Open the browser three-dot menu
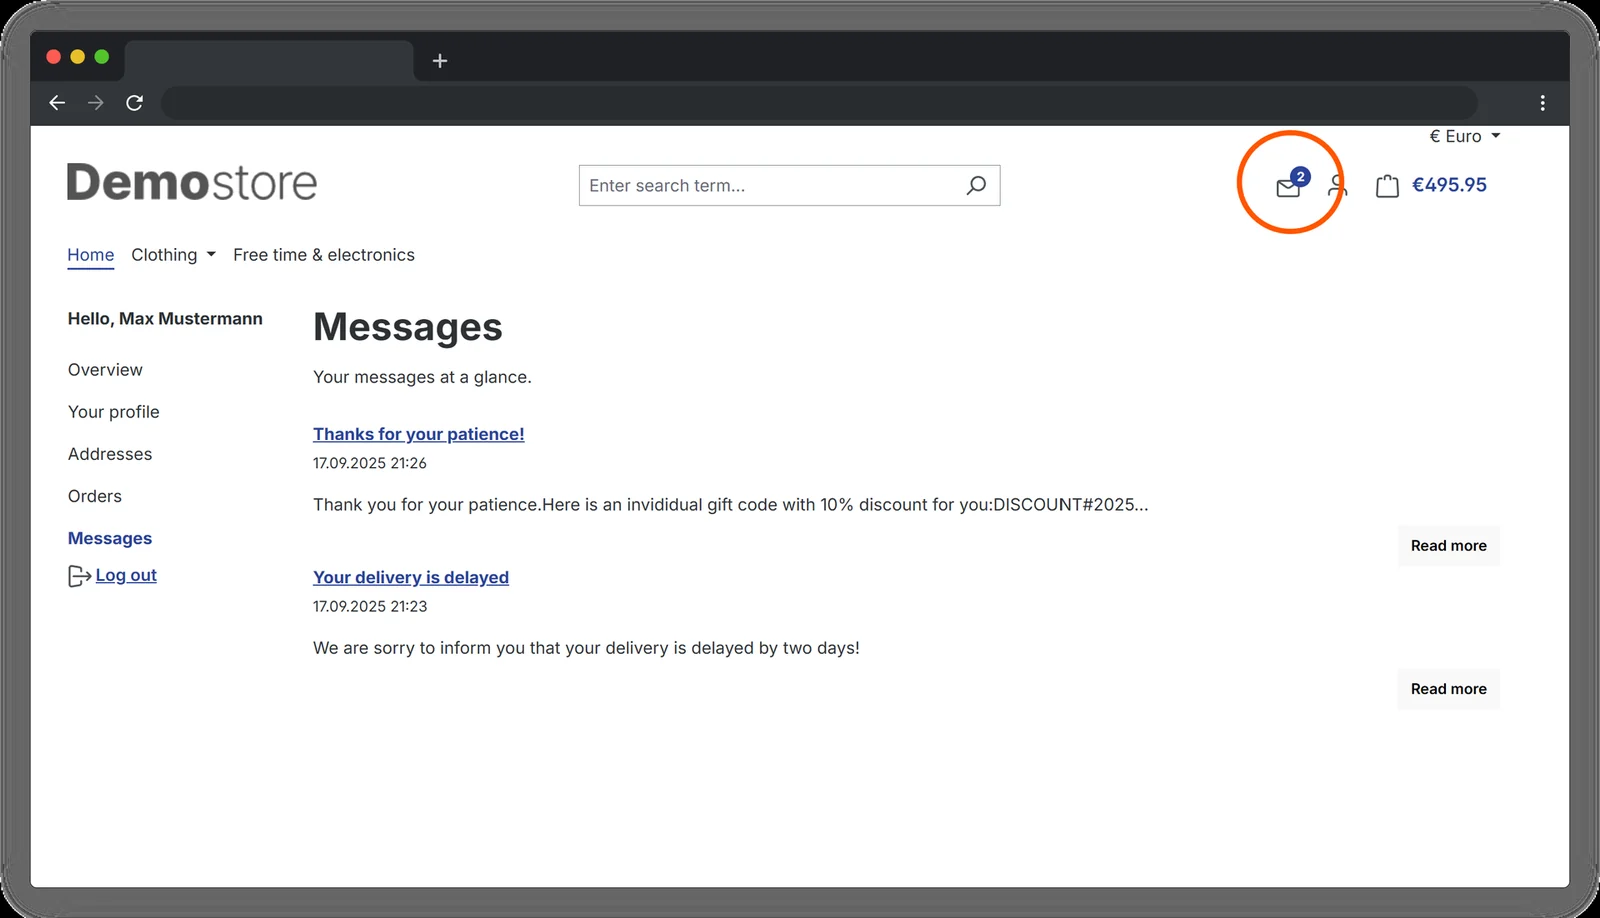The height and width of the screenshot is (918, 1600). click(x=1542, y=103)
